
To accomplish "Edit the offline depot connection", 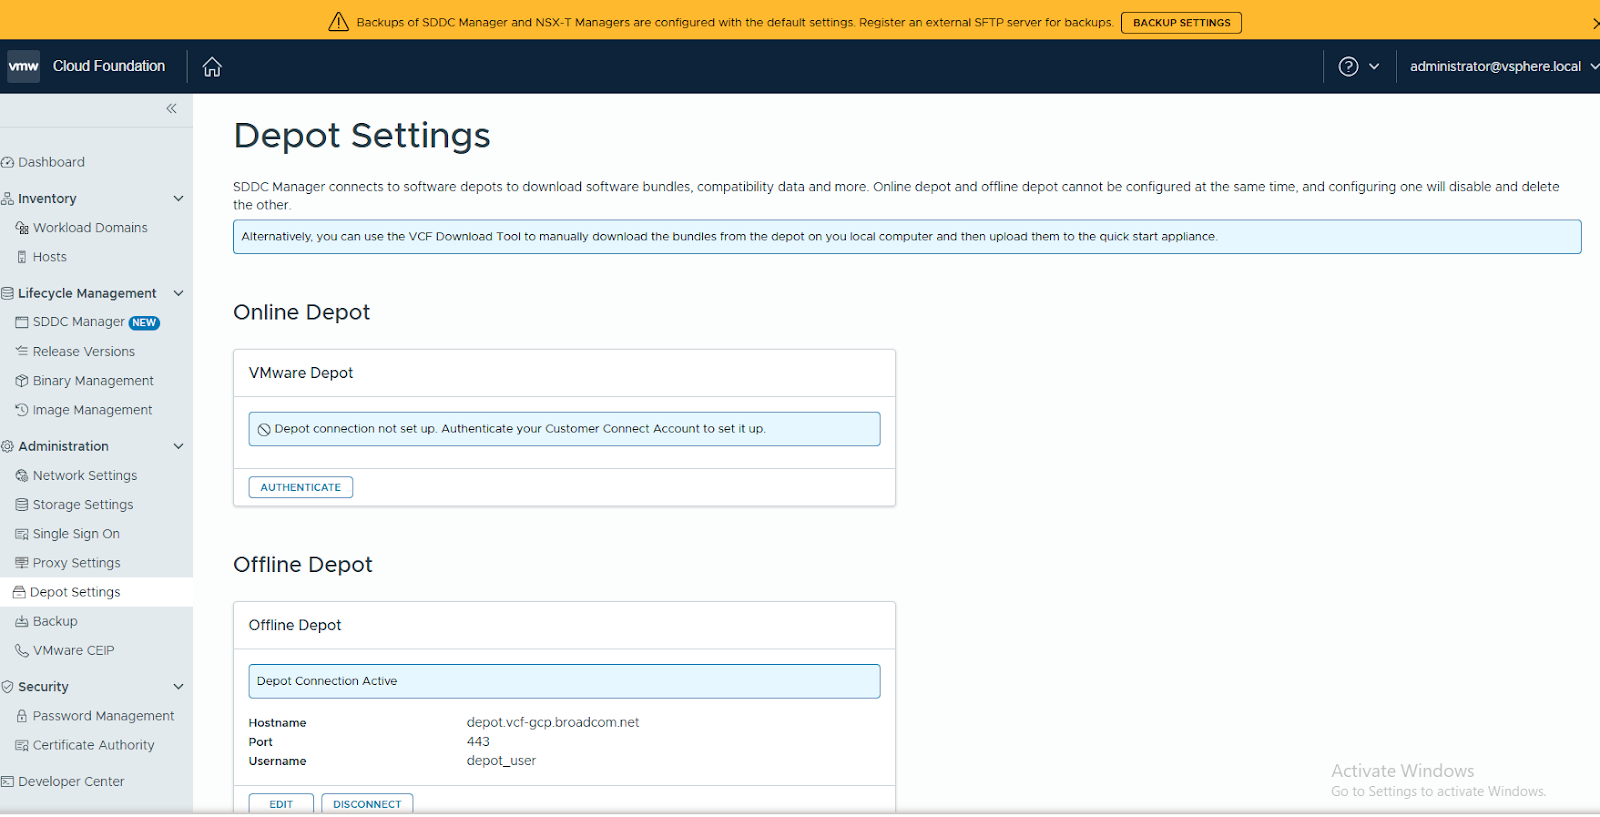I will (281, 804).
